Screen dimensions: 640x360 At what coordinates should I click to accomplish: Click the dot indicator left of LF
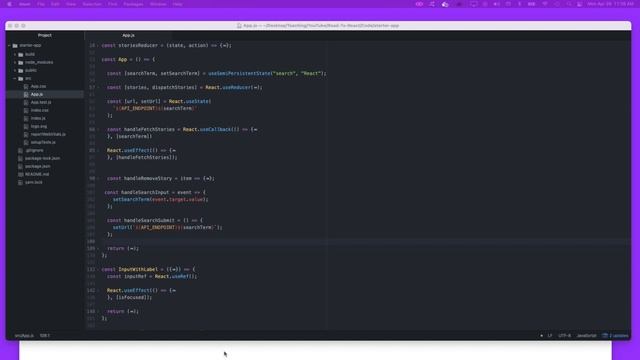coord(541,336)
